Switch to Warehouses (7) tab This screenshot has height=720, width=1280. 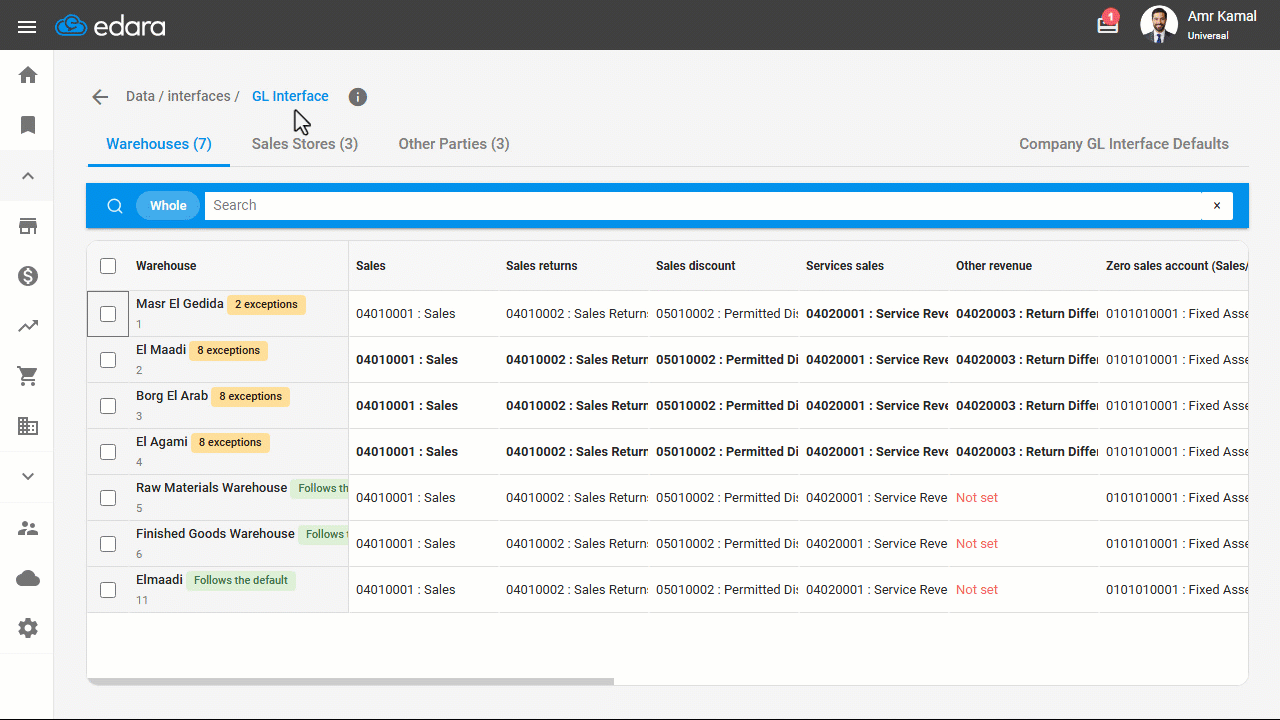pyautogui.click(x=159, y=144)
